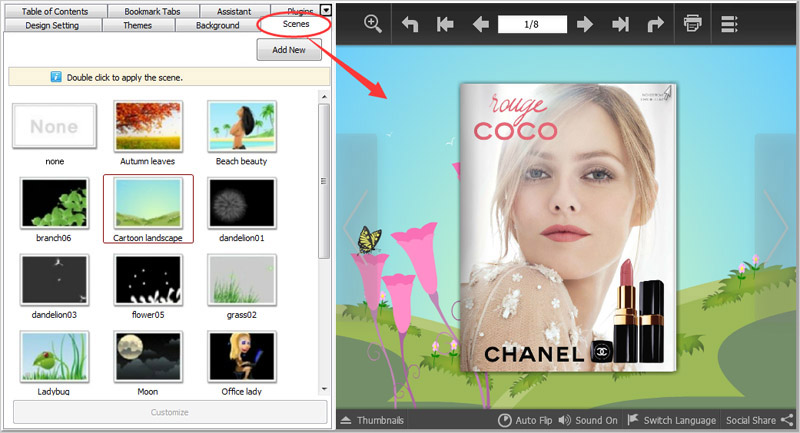
Task: Select the Autumn leaves scene thumbnail
Action: [x=148, y=126]
